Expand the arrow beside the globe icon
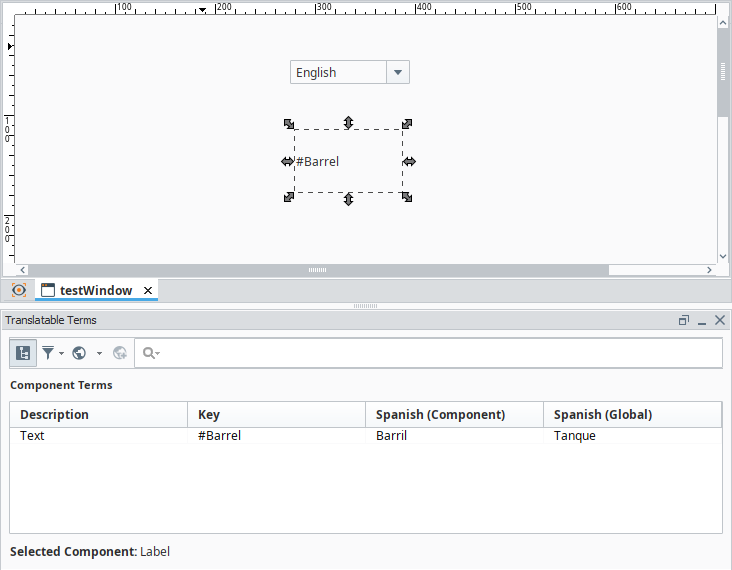The width and height of the screenshot is (732, 570). pos(99,353)
